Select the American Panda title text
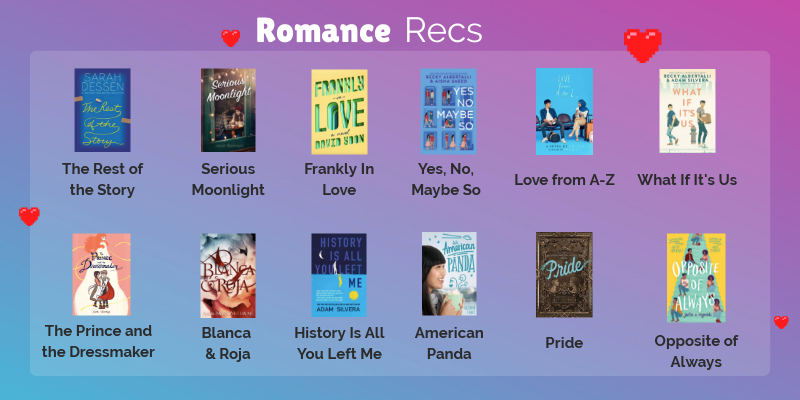The image size is (800, 400). point(449,343)
